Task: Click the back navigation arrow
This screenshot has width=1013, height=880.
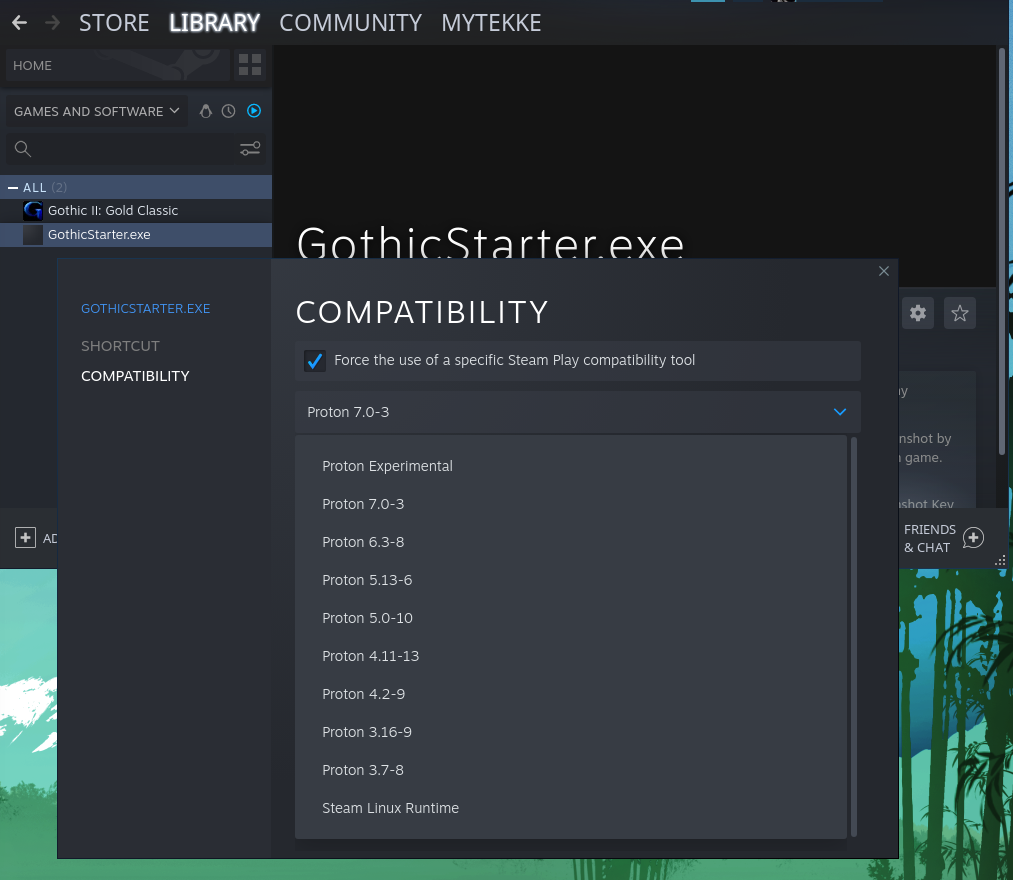Action: point(19,22)
